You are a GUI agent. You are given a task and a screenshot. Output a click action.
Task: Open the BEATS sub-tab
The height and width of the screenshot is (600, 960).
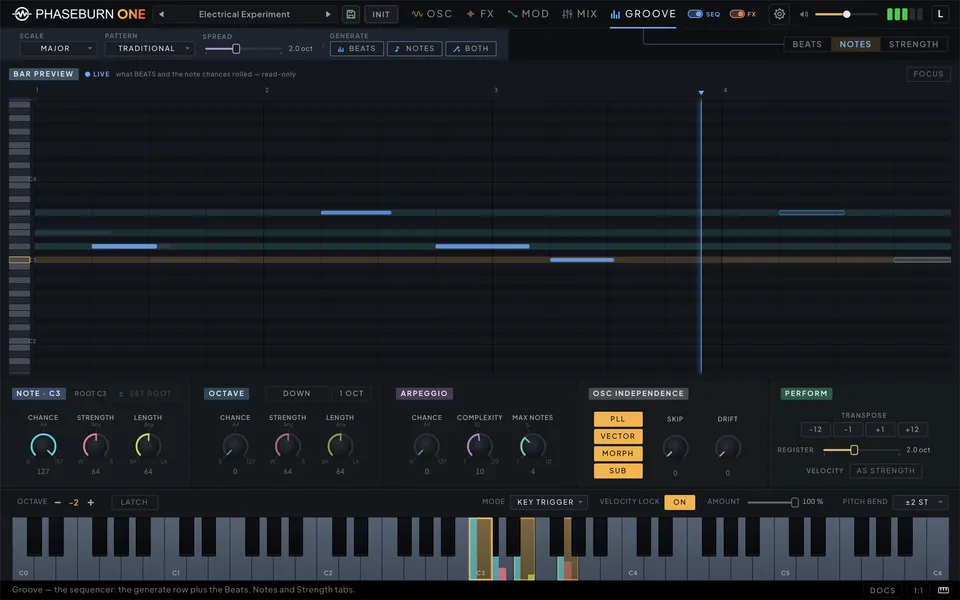tap(807, 44)
